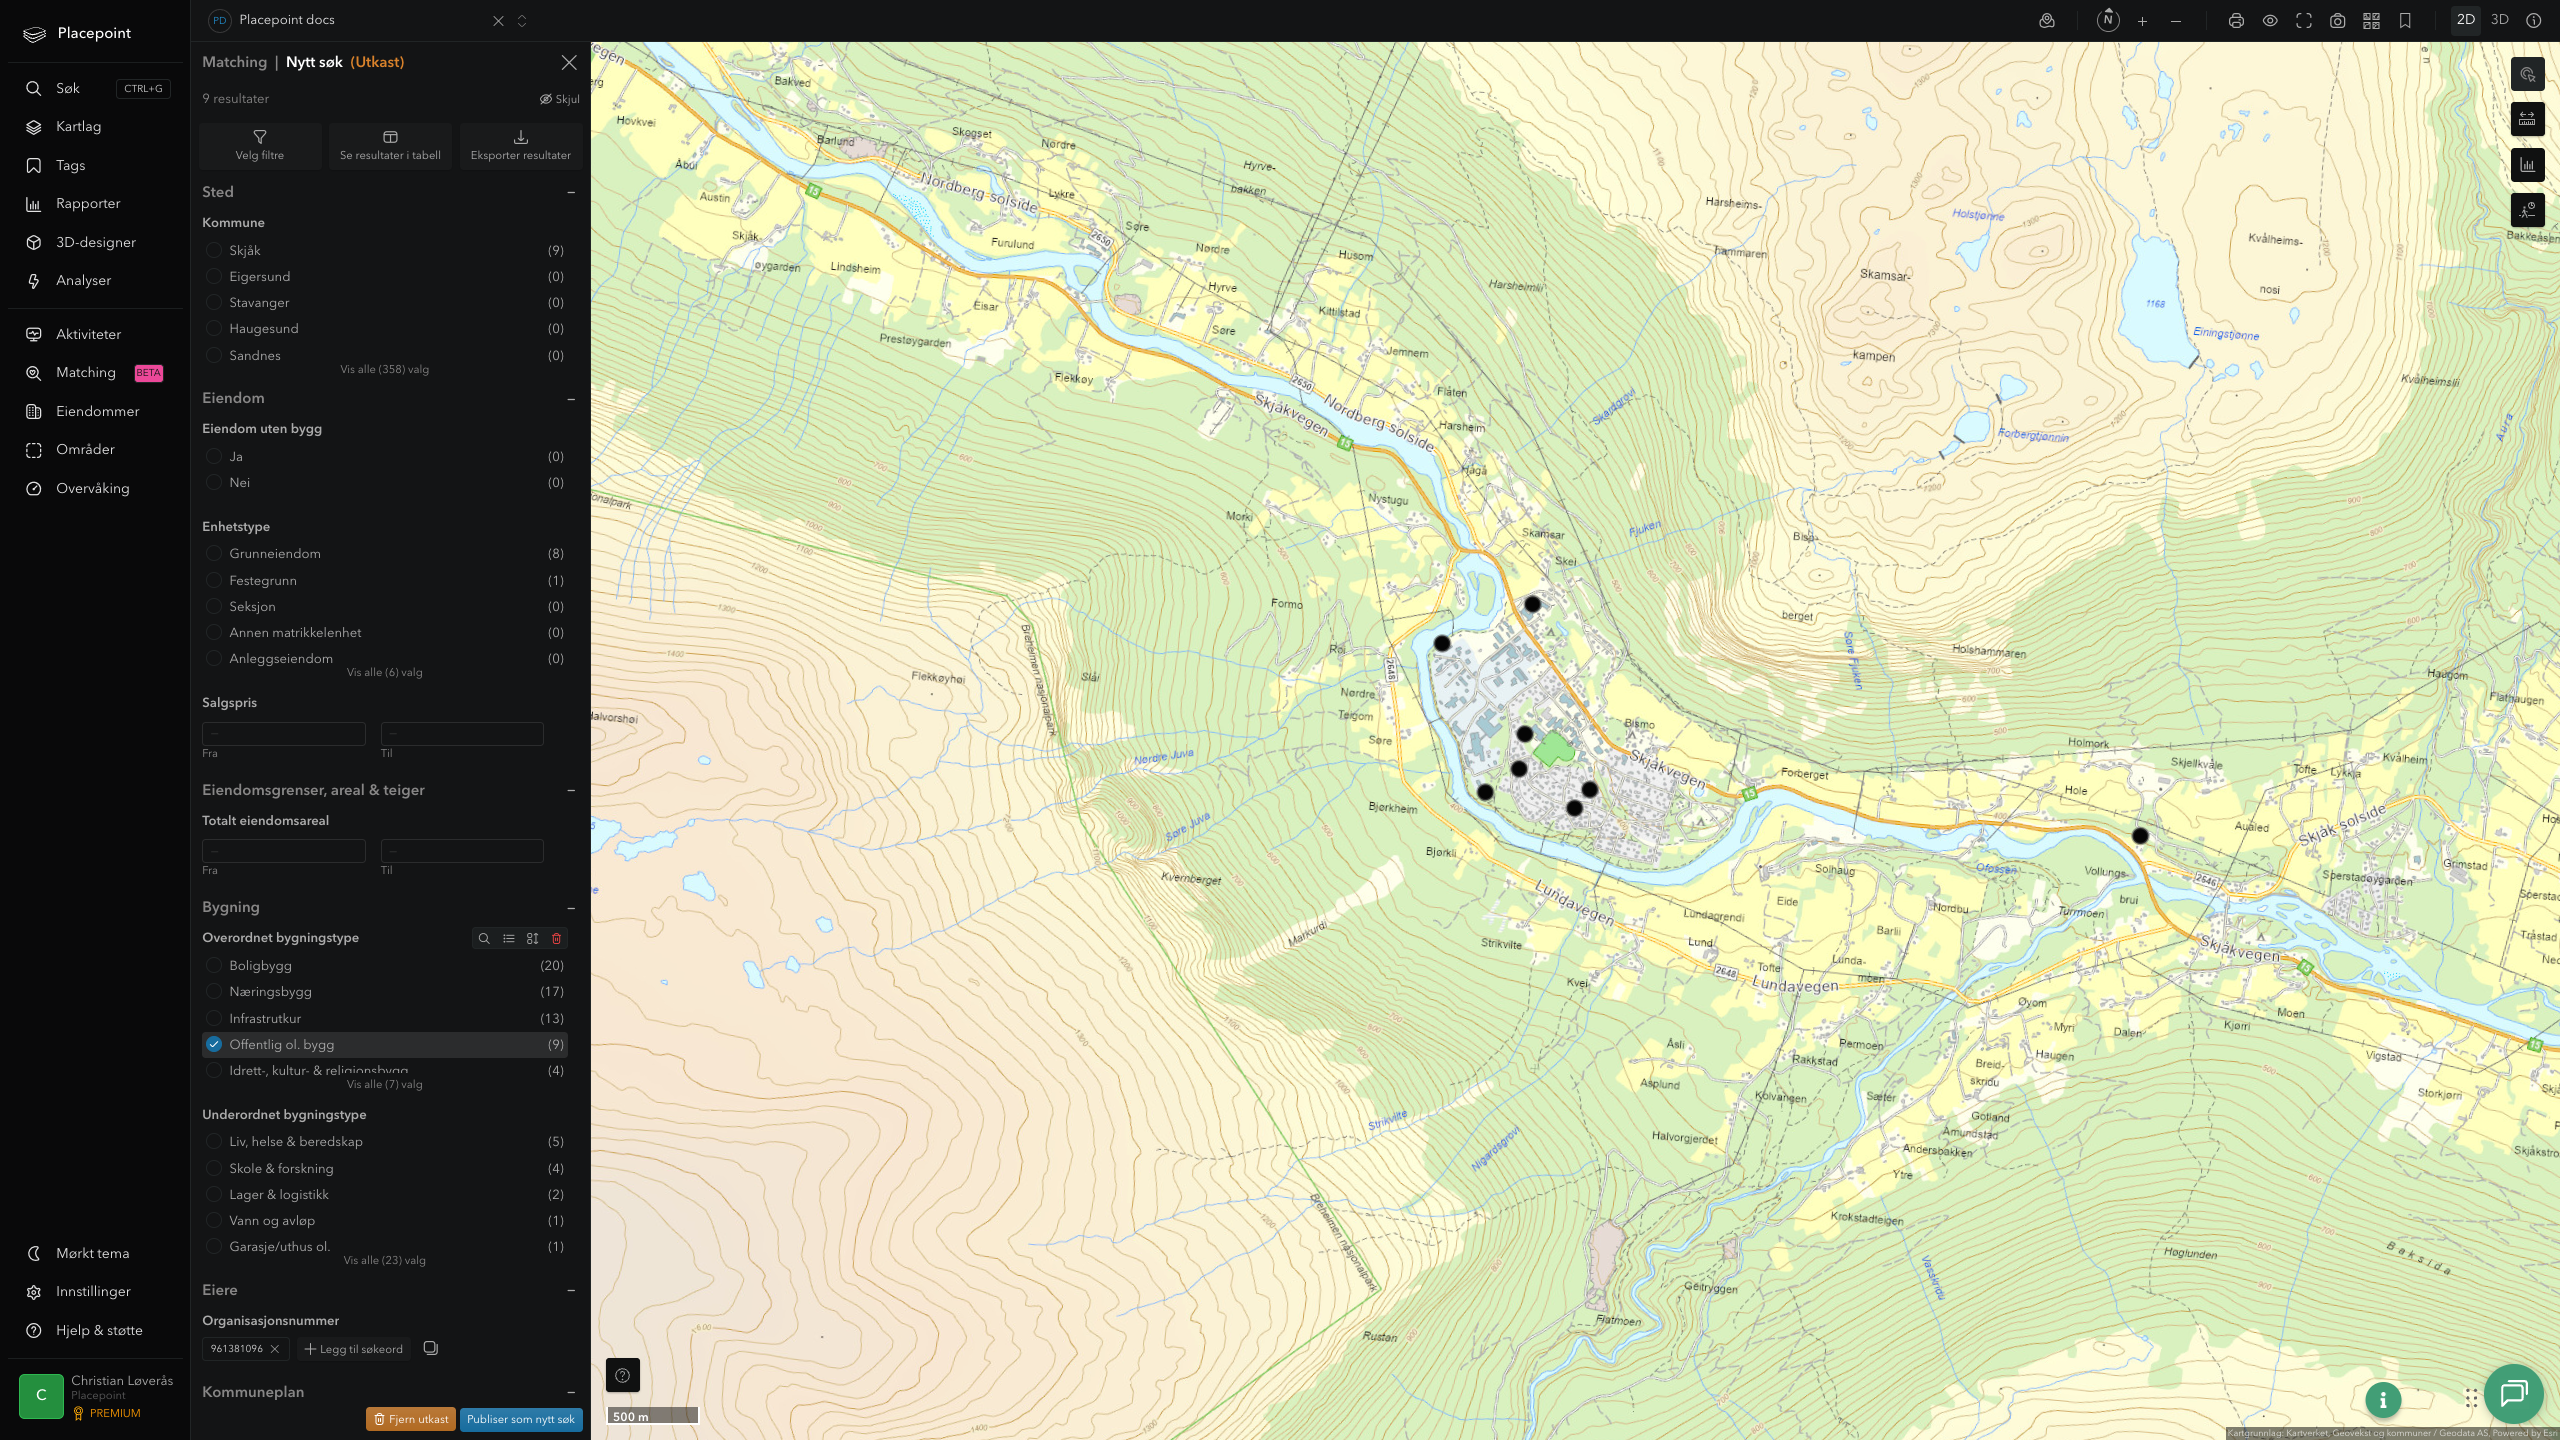Open the grid dots handle near chat
Screen dimensions: 2560x1440
click(x=2471, y=1397)
